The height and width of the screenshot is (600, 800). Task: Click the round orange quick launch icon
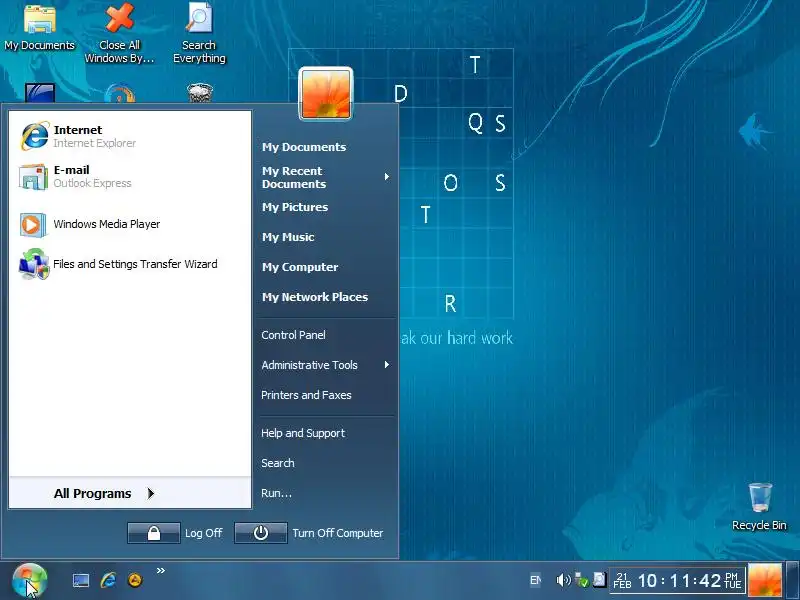coord(135,580)
